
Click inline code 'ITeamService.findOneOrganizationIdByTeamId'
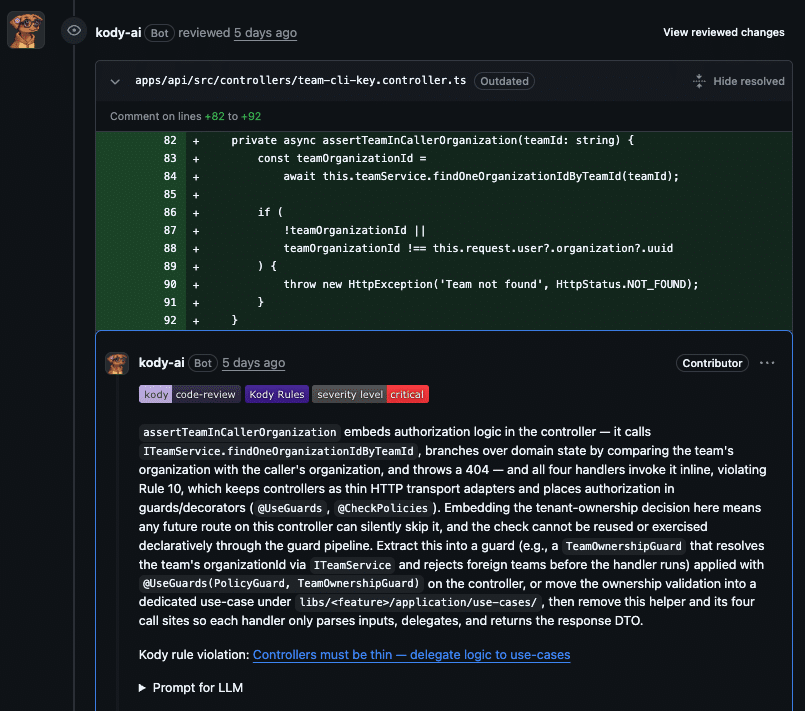point(278,451)
